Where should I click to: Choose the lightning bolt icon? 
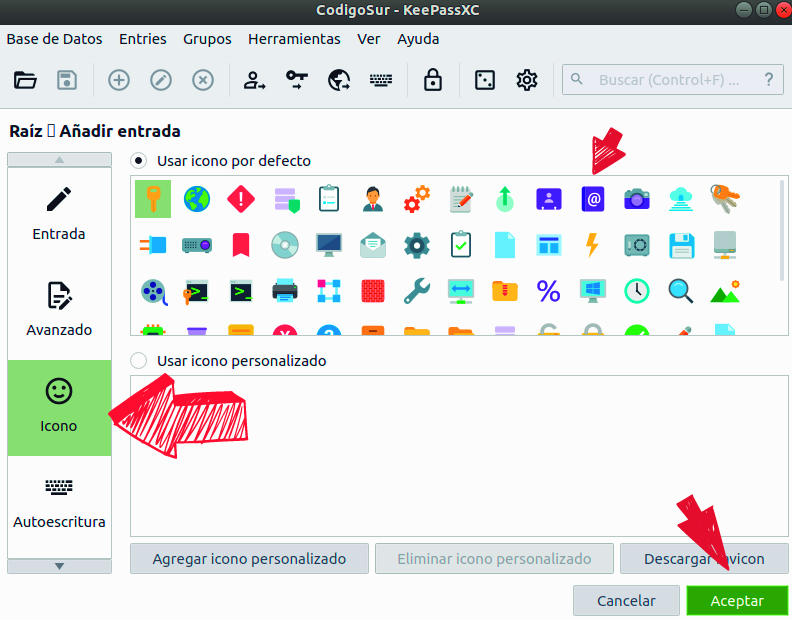click(592, 245)
